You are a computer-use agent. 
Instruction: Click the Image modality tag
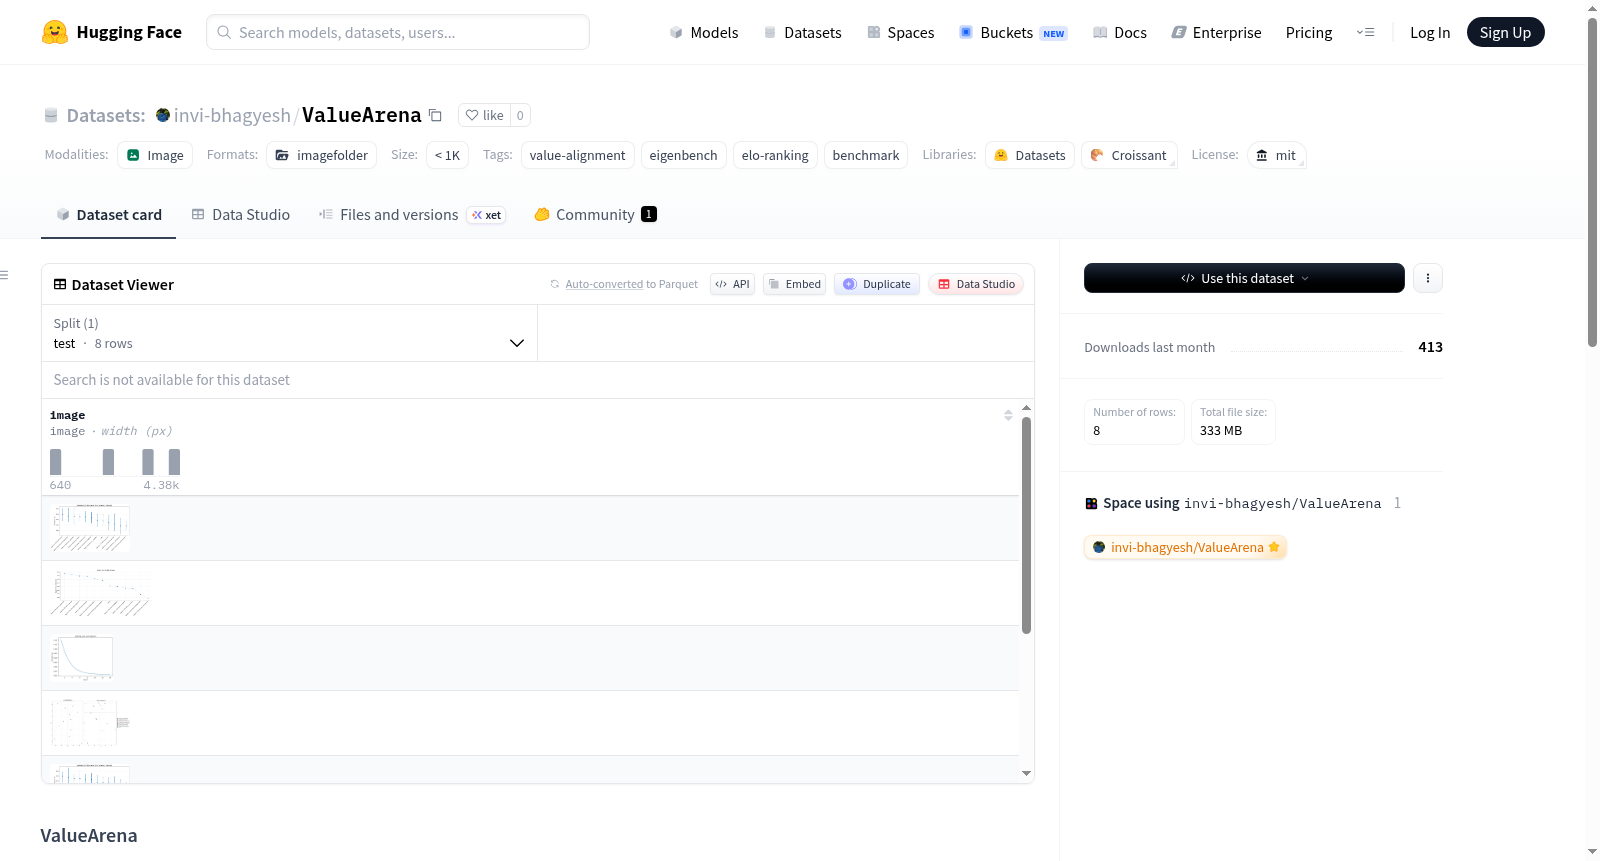tap(155, 155)
